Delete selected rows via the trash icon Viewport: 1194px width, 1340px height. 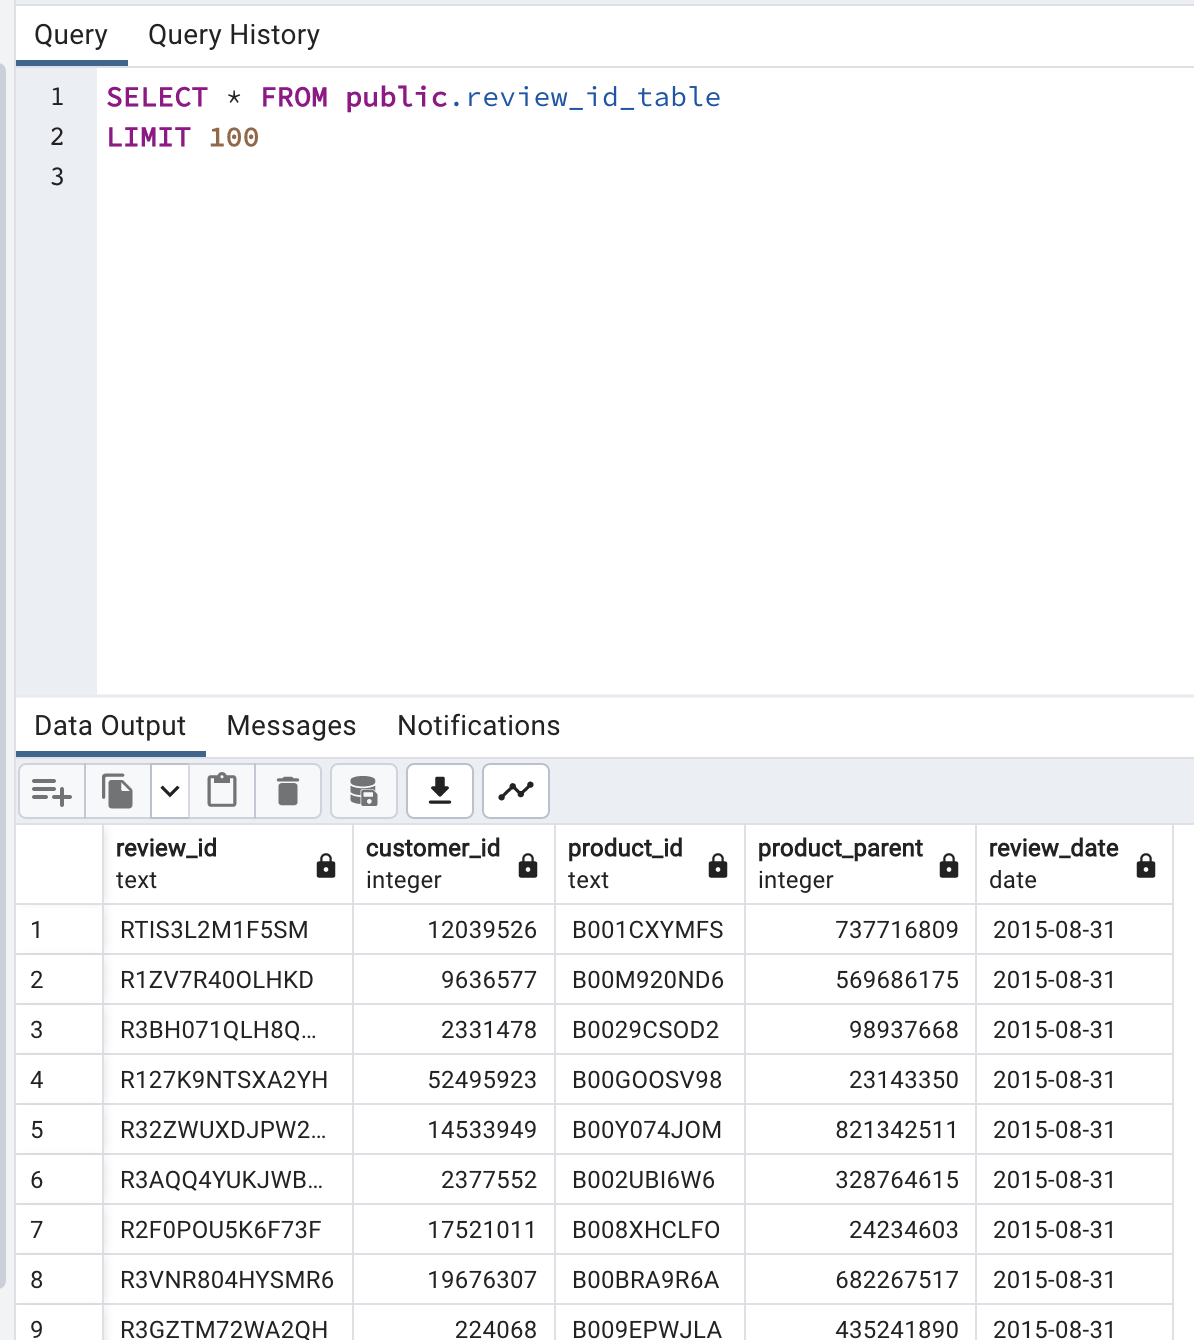pos(288,790)
